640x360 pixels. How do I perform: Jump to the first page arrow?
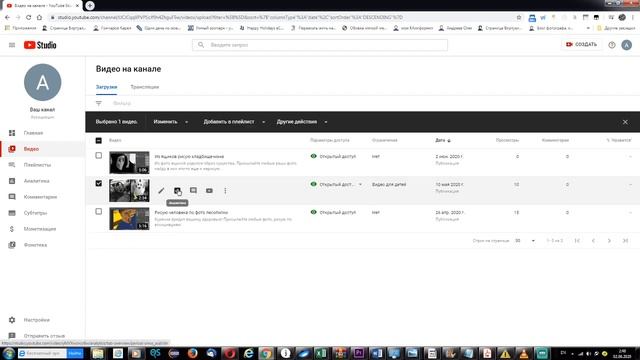(x=577, y=241)
